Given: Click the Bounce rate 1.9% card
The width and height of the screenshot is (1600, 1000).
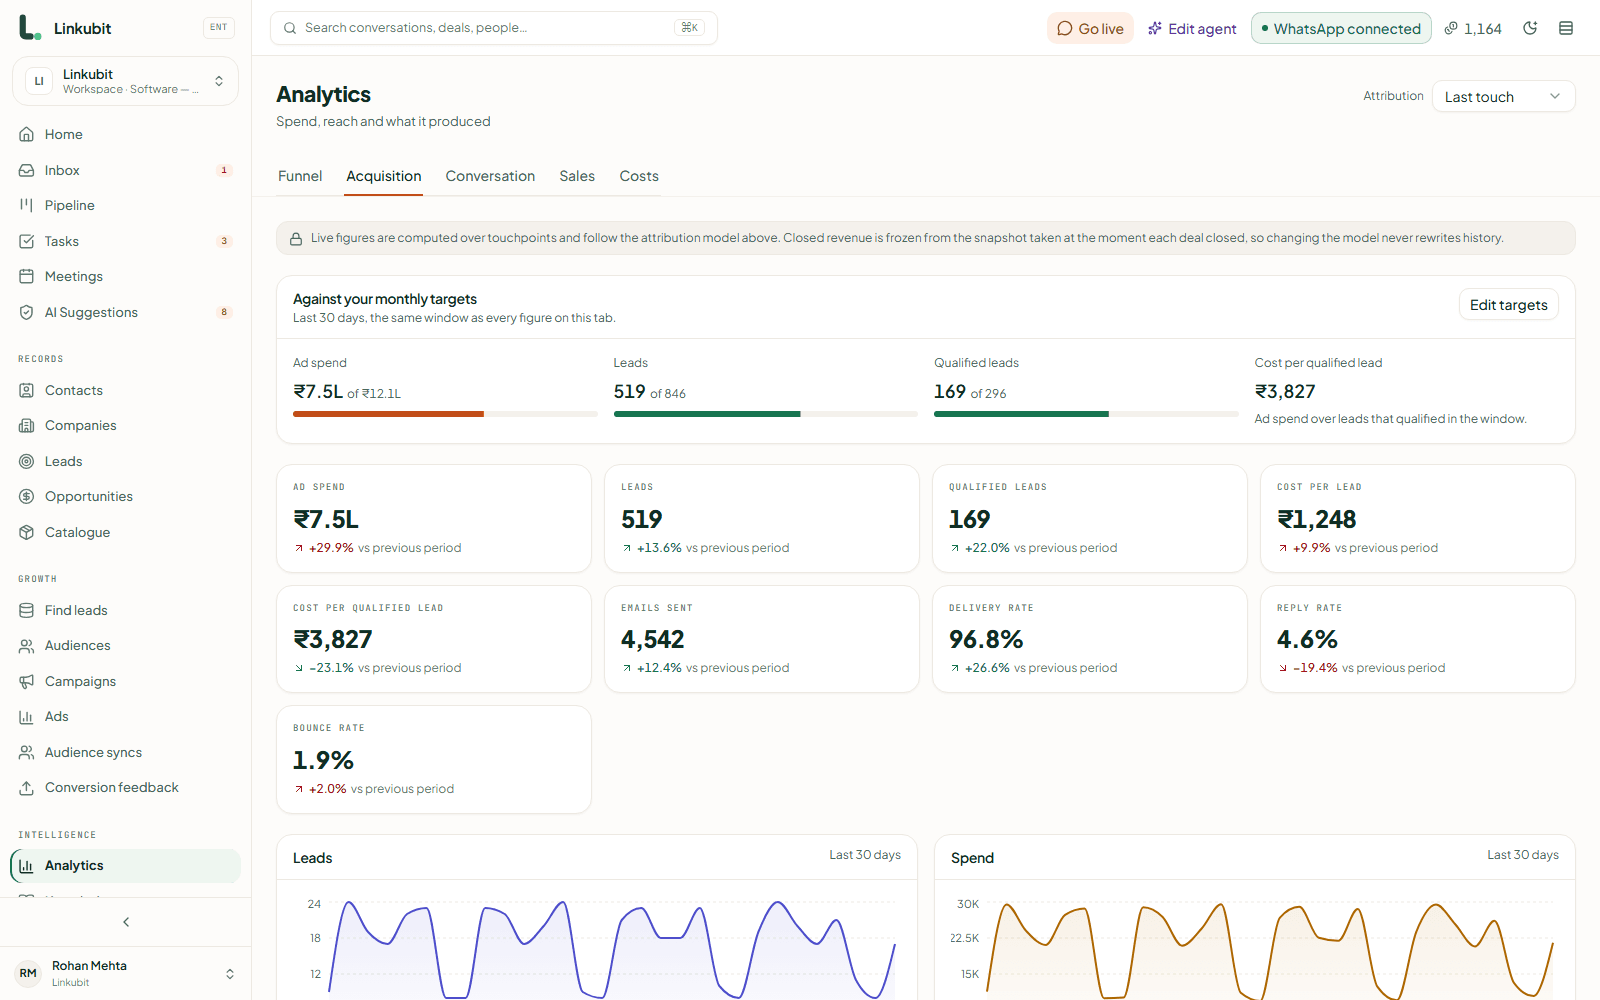Looking at the screenshot, I should 434,759.
